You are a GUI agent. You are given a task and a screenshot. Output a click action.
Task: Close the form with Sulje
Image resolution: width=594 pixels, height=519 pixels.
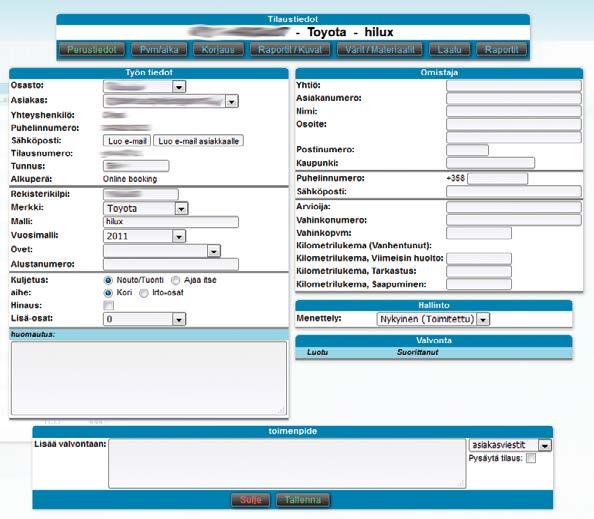pyautogui.click(x=250, y=500)
